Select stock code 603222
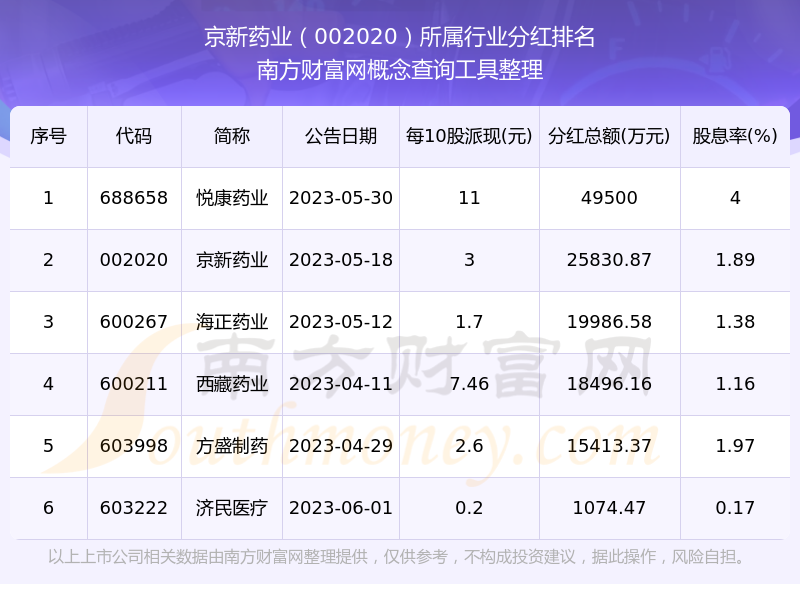The image size is (800, 606). point(134,508)
